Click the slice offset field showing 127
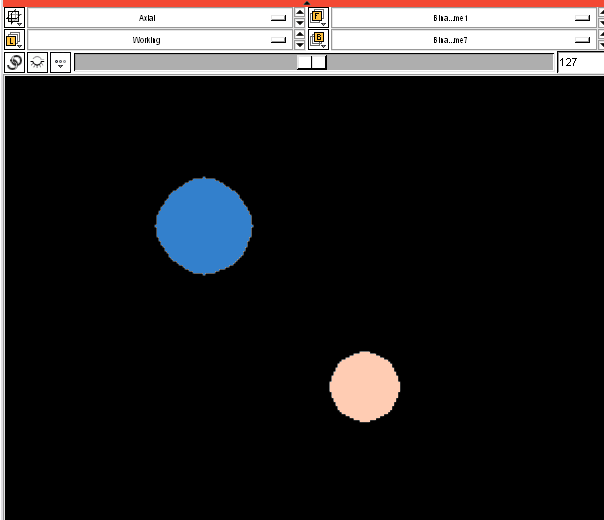 (x=579, y=62)
